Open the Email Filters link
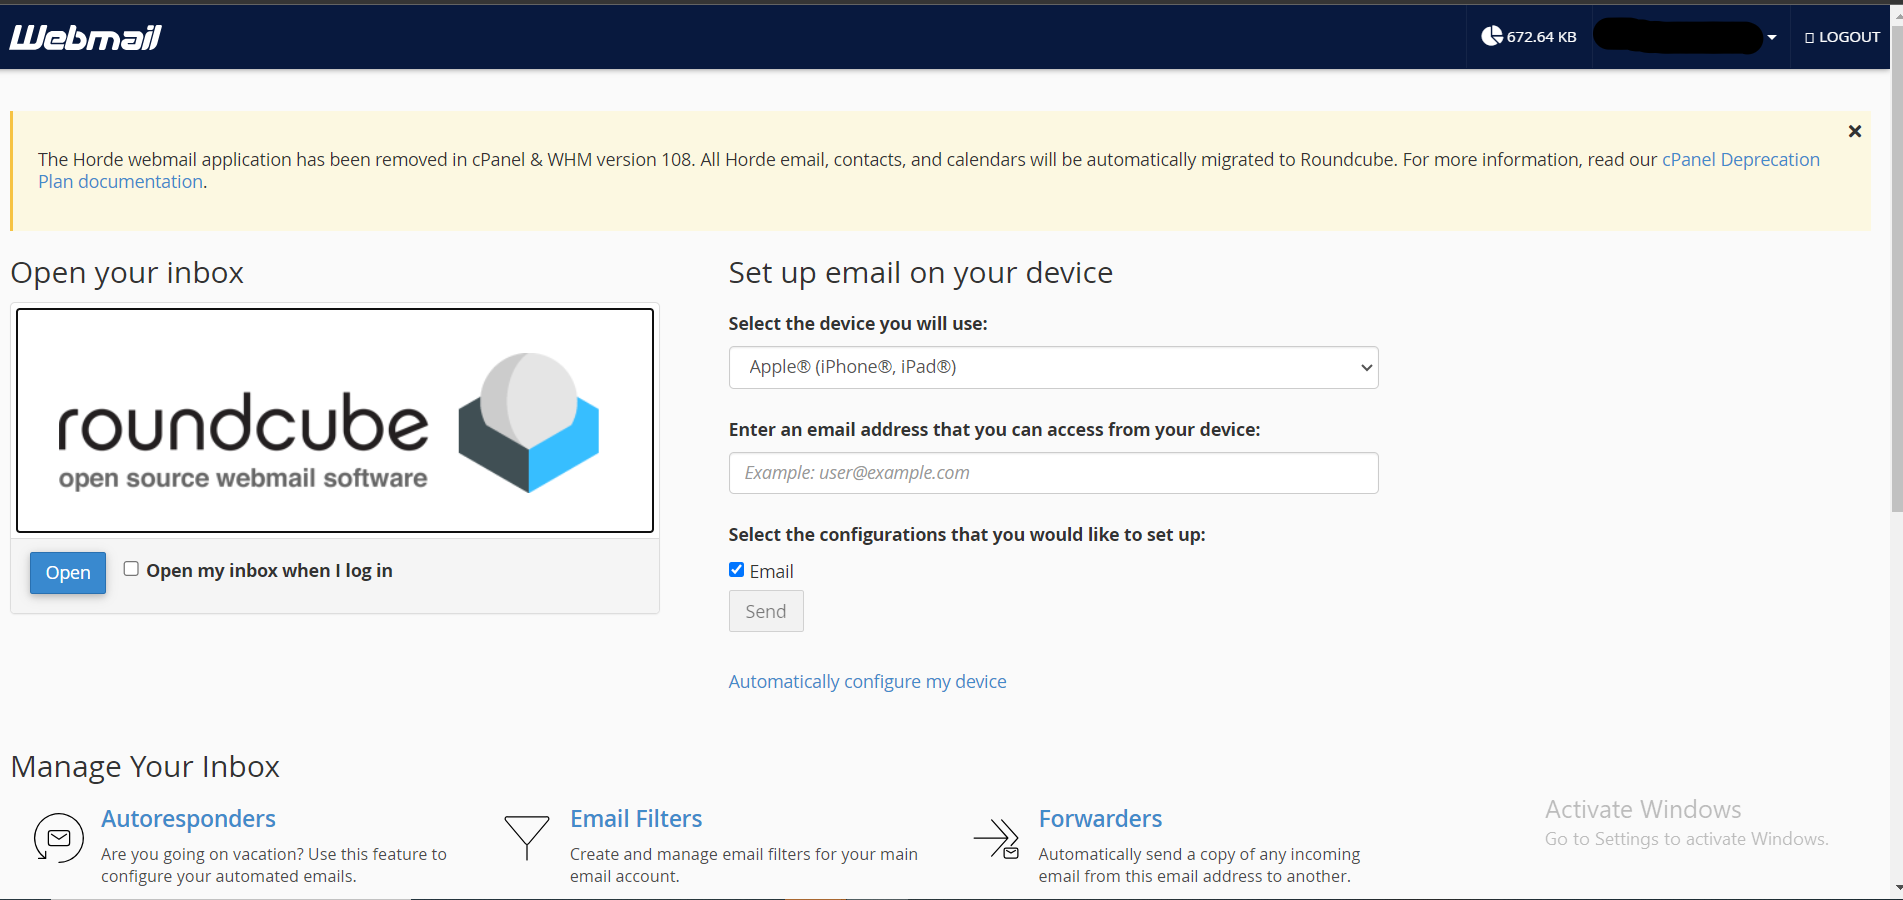Viewport: 1903px width, 900px height. (636, 819)
